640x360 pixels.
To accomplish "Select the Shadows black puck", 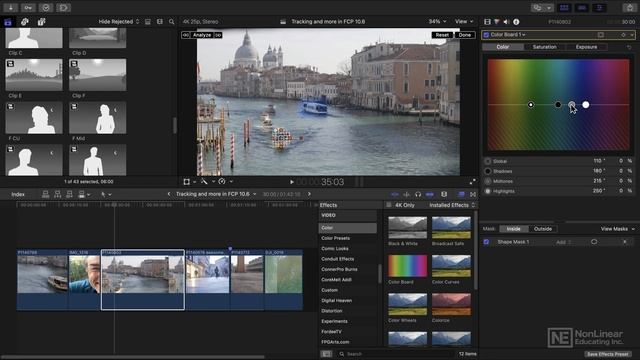I will [x=558, y=105].
